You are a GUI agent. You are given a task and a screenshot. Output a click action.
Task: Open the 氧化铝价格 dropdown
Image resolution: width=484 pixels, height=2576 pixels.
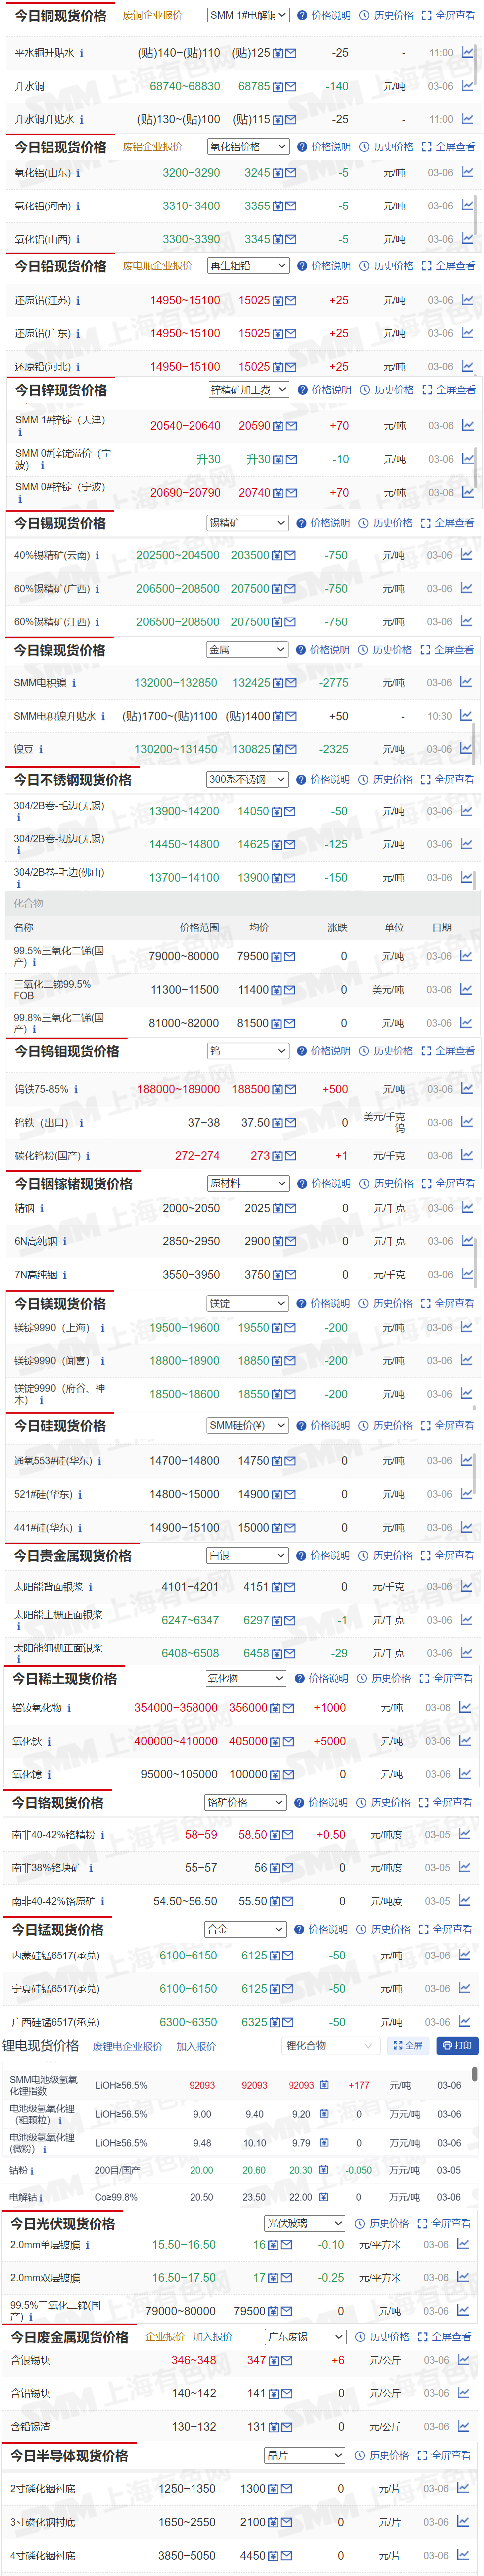pyautogui.click(x=249, y=147)
